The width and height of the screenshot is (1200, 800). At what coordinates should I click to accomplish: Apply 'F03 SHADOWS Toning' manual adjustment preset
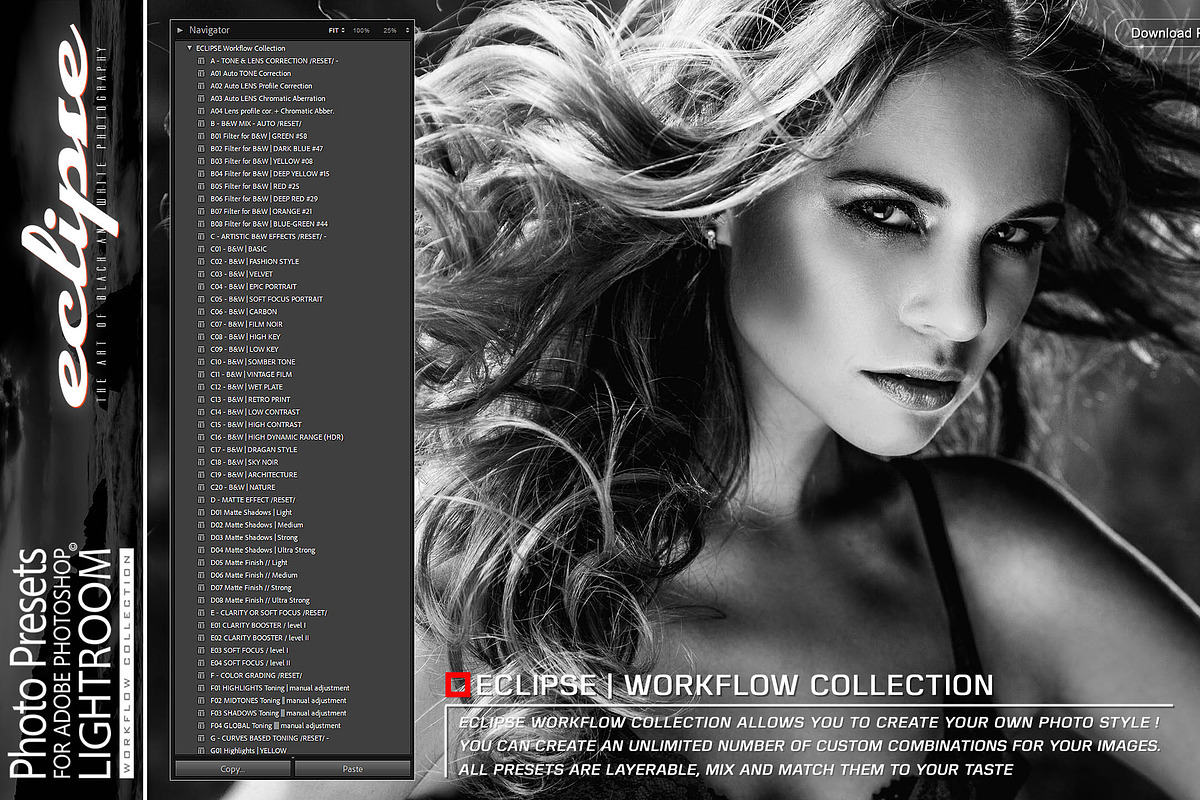pos(278,713)
